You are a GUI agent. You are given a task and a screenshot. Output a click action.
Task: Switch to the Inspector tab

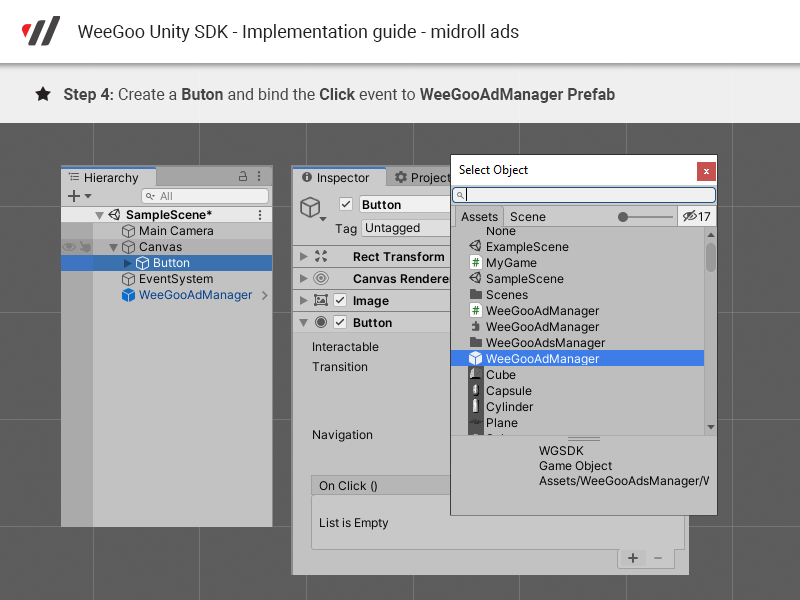click(339, 178)
